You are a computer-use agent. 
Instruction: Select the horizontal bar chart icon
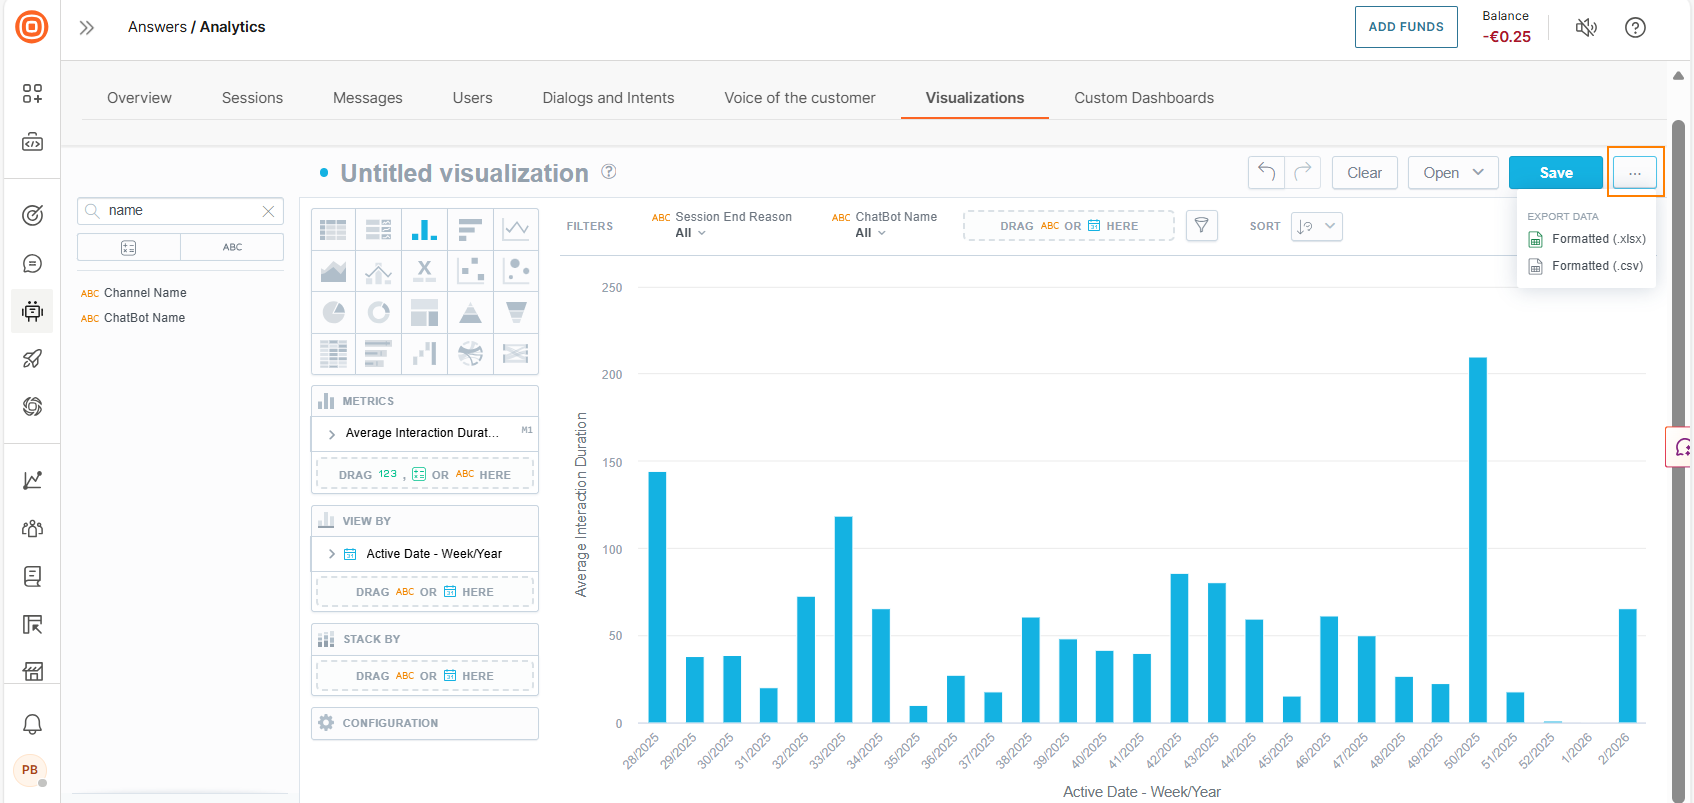470,229
